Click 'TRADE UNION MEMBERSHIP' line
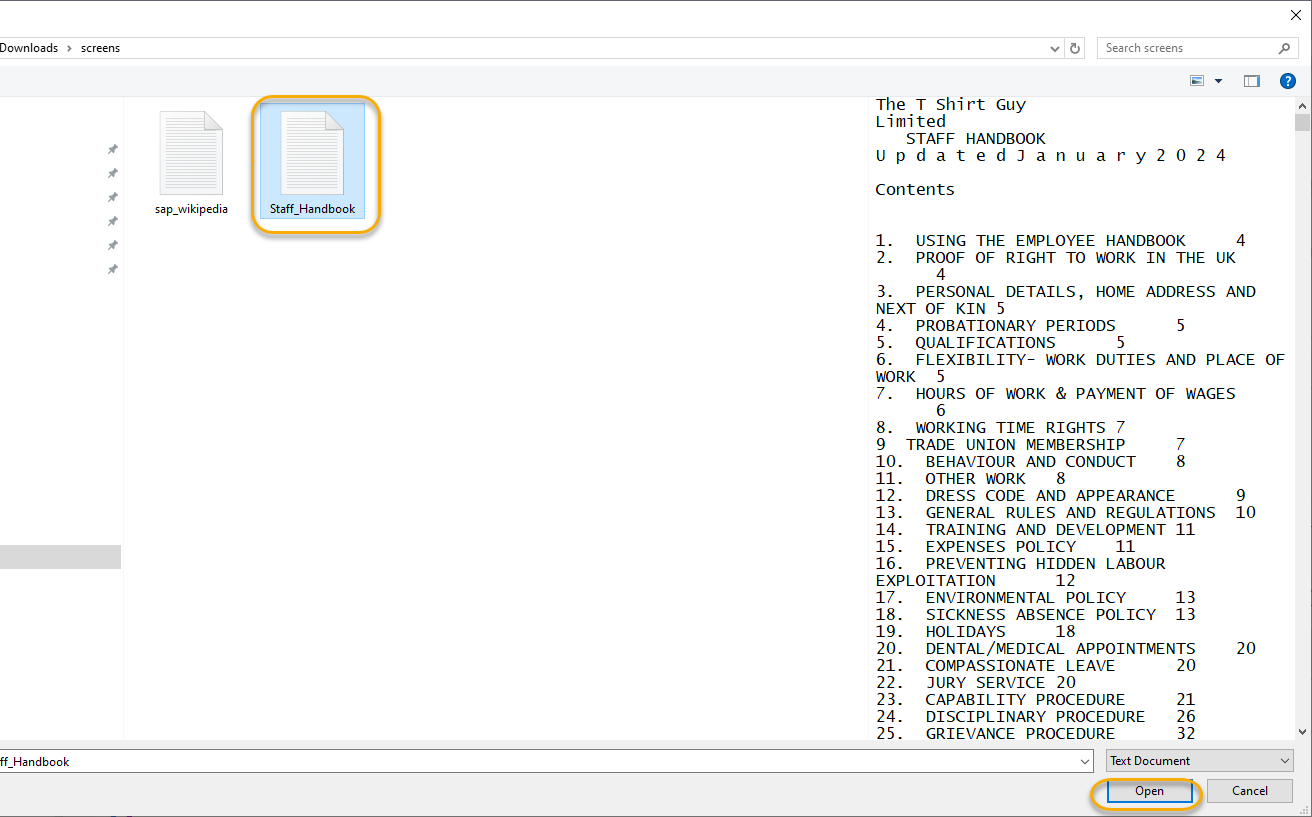Viewport: 1312px width, 817px height. click(x=1031, y=445)
